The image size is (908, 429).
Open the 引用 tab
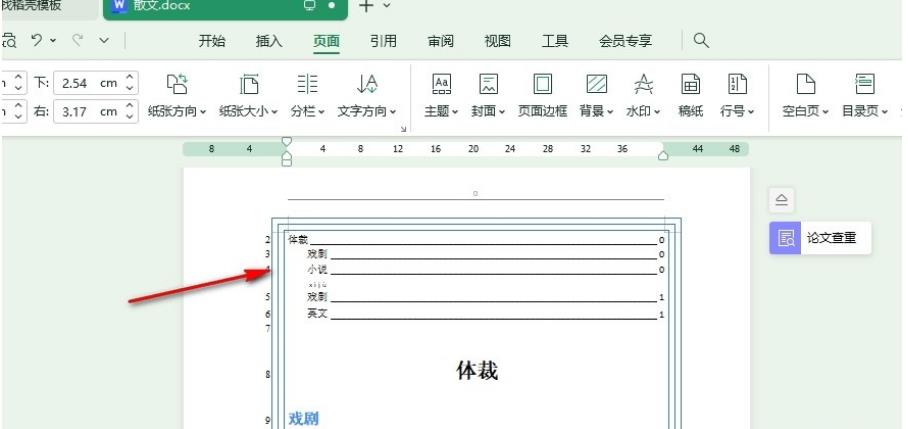click(x=383, y=41)
